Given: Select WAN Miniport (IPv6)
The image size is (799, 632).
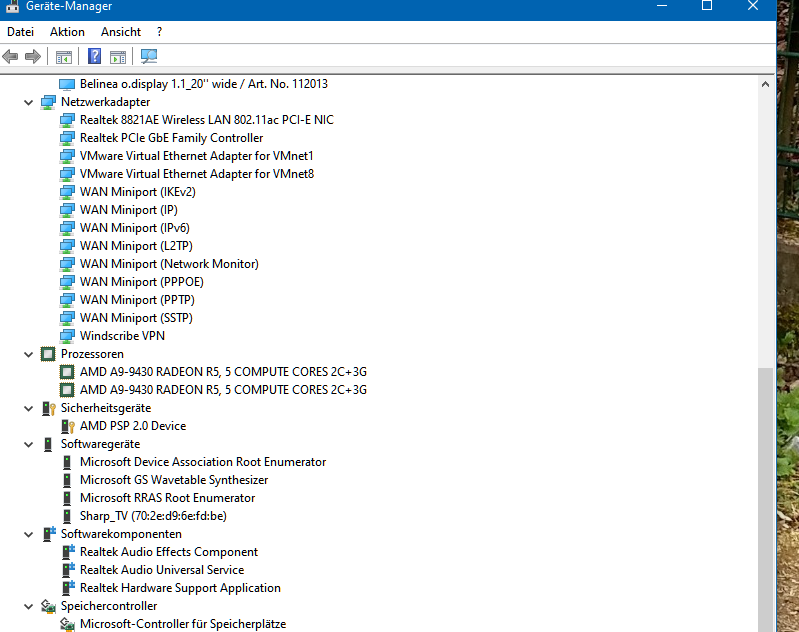Looking at the screenshot, I should point(135,228).
